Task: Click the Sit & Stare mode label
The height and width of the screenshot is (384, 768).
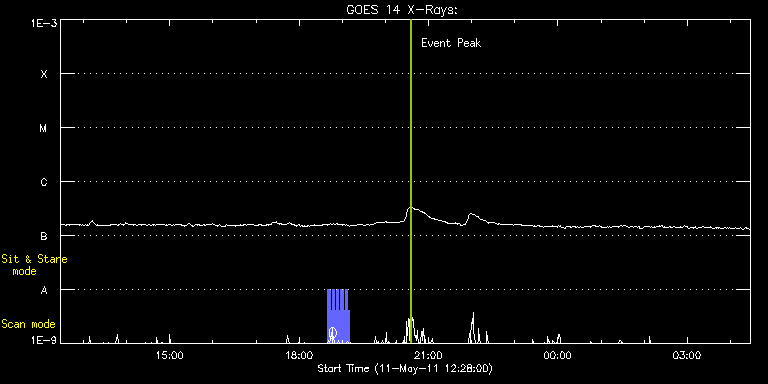Action: (x=34, y=264)
